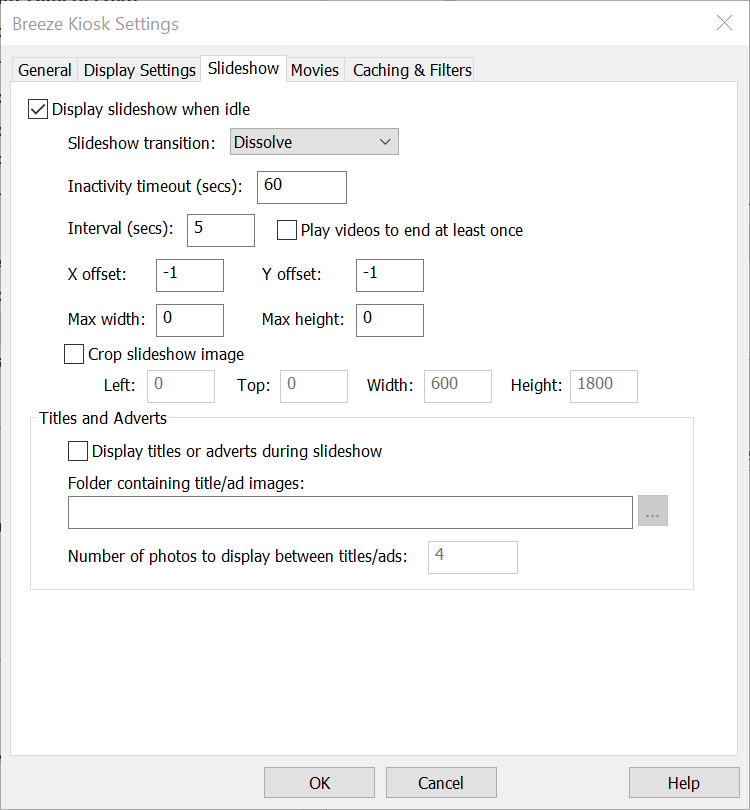Confirm settings with OK button
This screenshot has height=810, width=750.
click(x=319, y=783)
